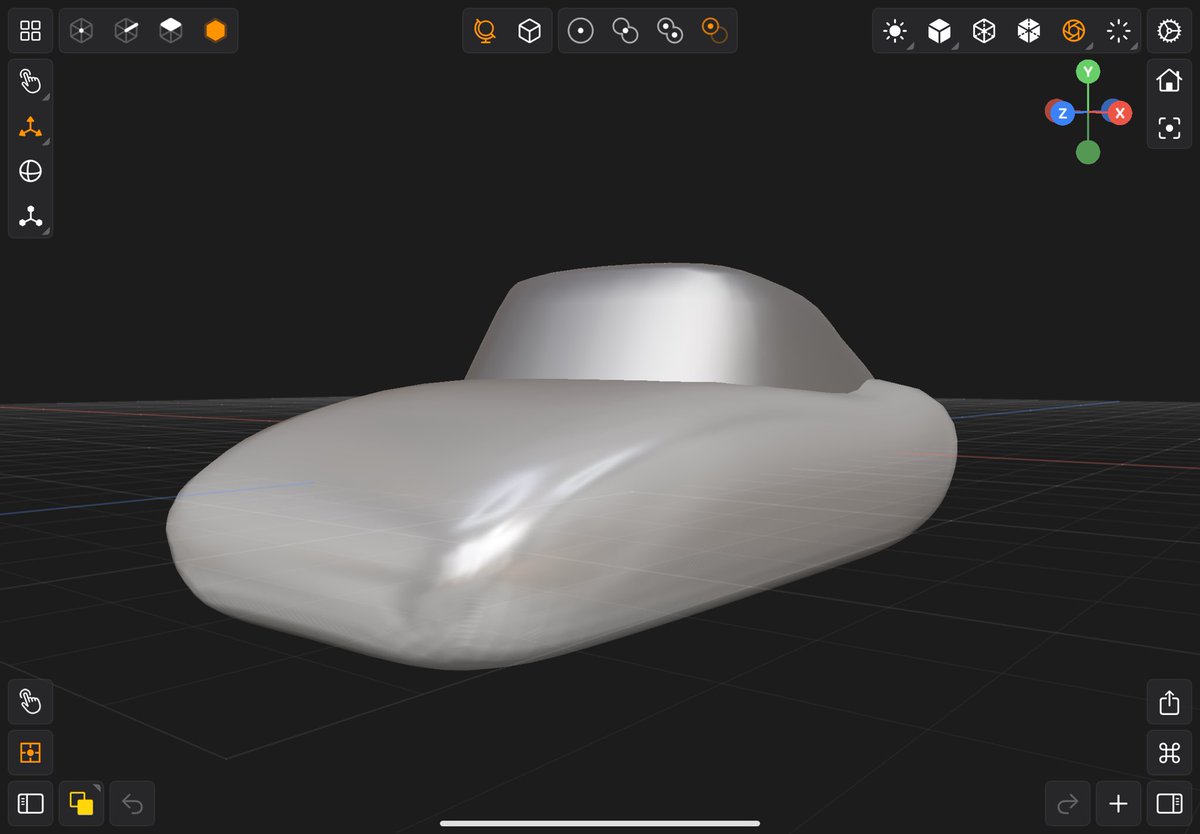The image size is (1200, 834).
Task: Reset the view with Home button
Action: point(1169,81)
